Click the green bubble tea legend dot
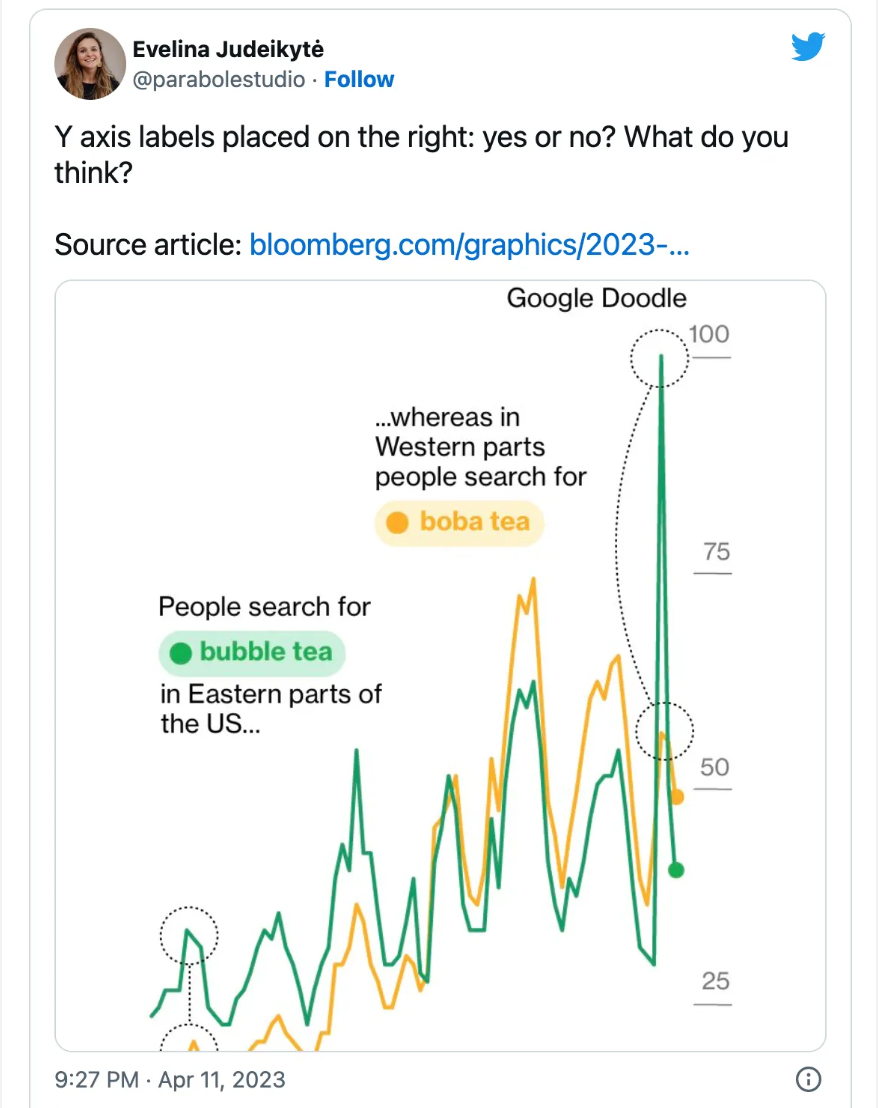This screenshot has width=878, height=1108. [181, 654]
